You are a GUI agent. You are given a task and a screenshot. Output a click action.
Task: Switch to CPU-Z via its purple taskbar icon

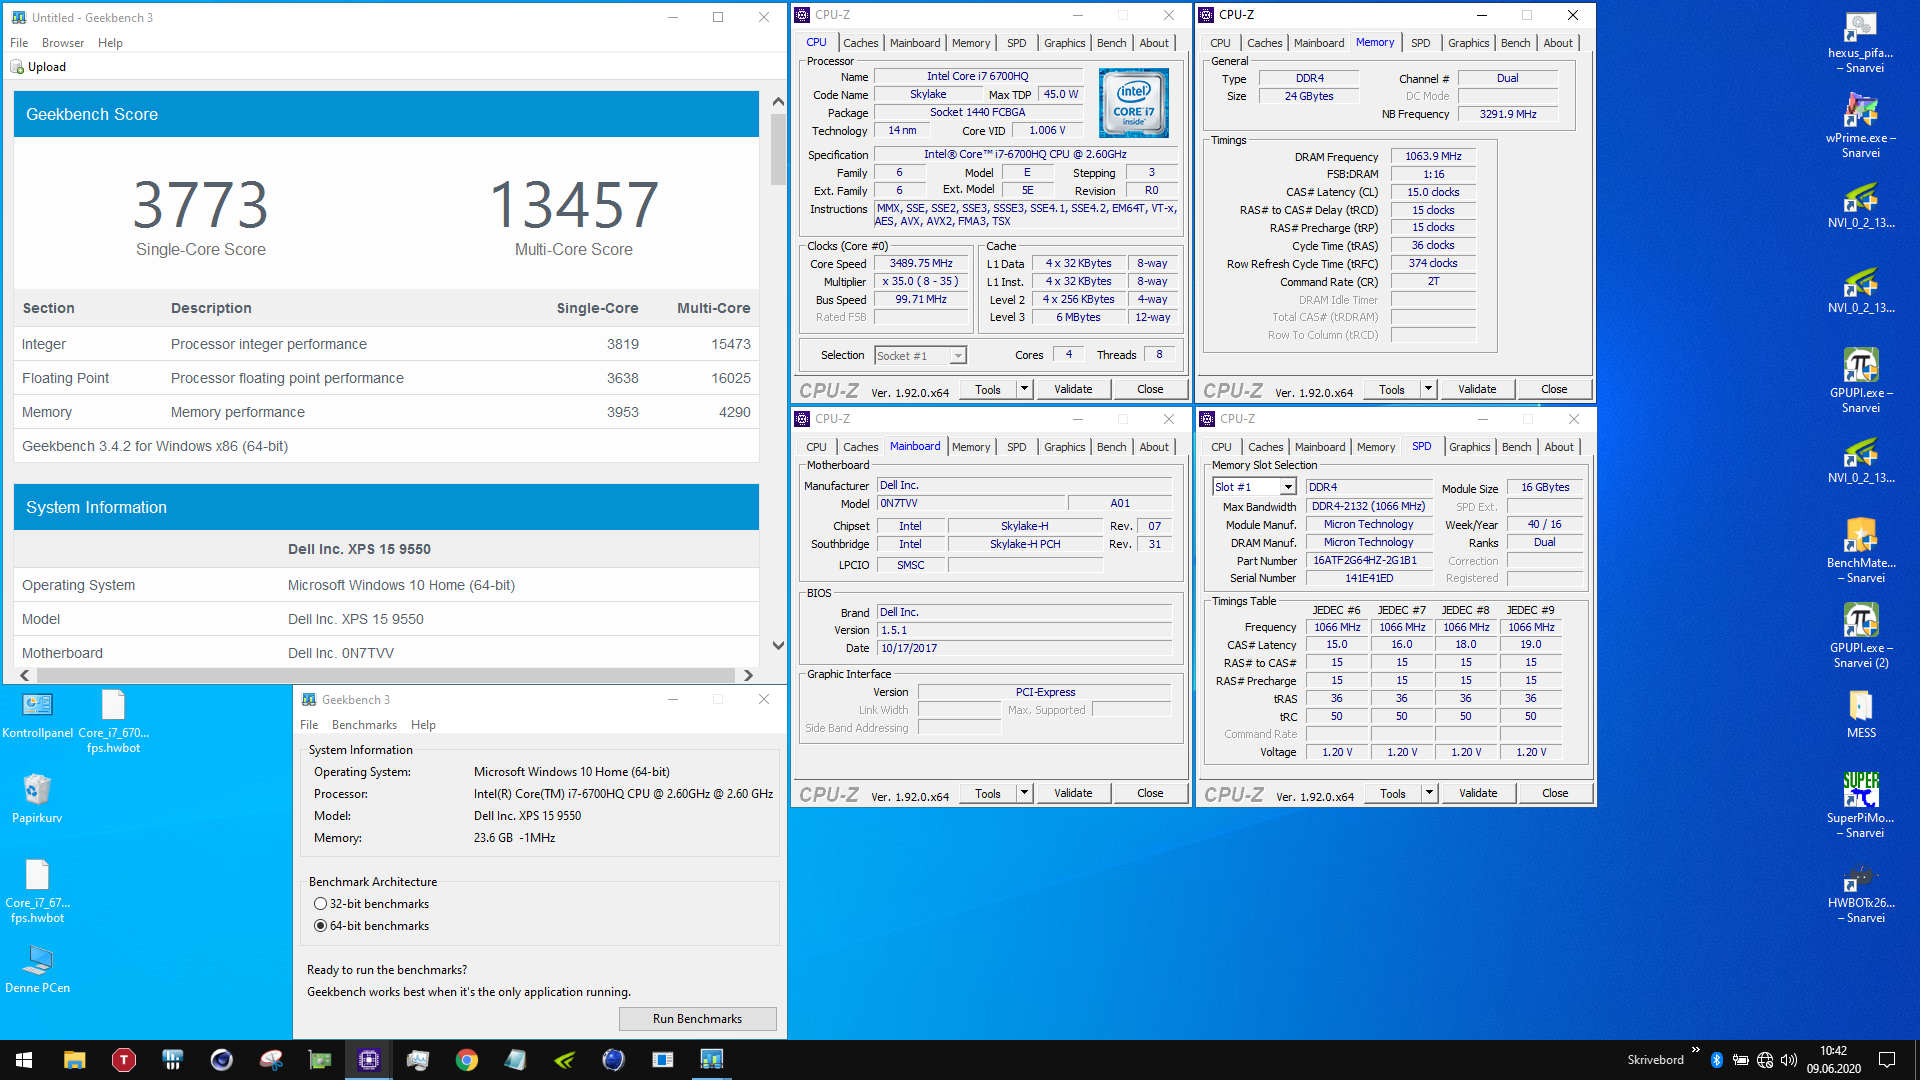click(x=369, y=1060)
